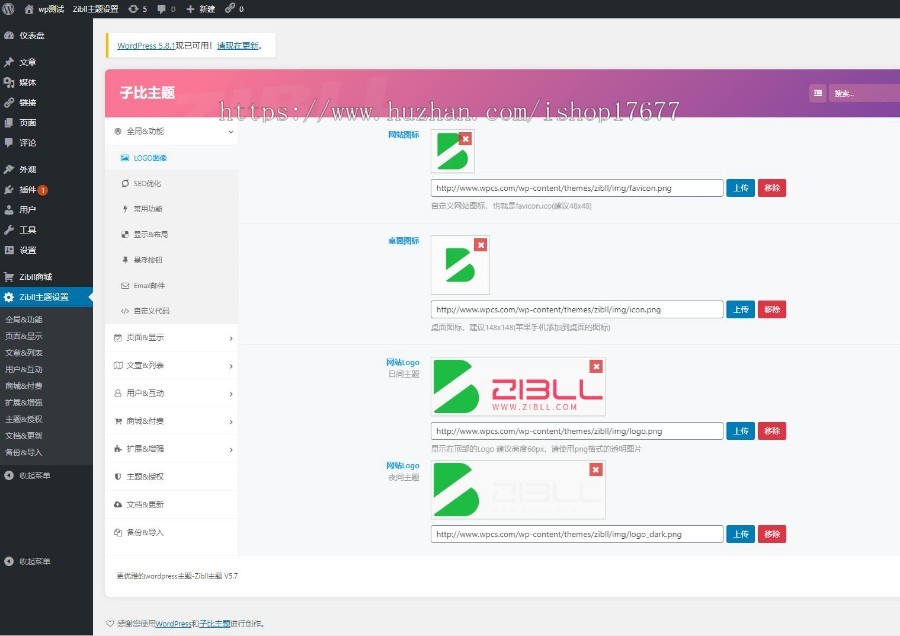Select Zibll主题设置 in sidebar

(x=46, y=297)
